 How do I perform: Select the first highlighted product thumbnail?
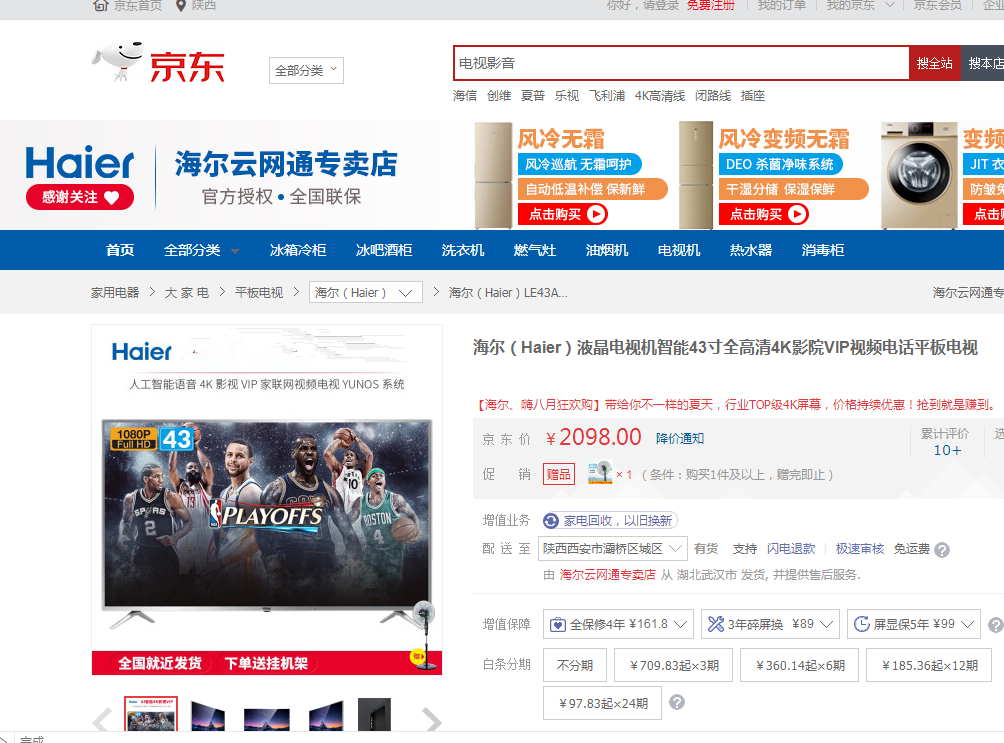click(151, 714)
